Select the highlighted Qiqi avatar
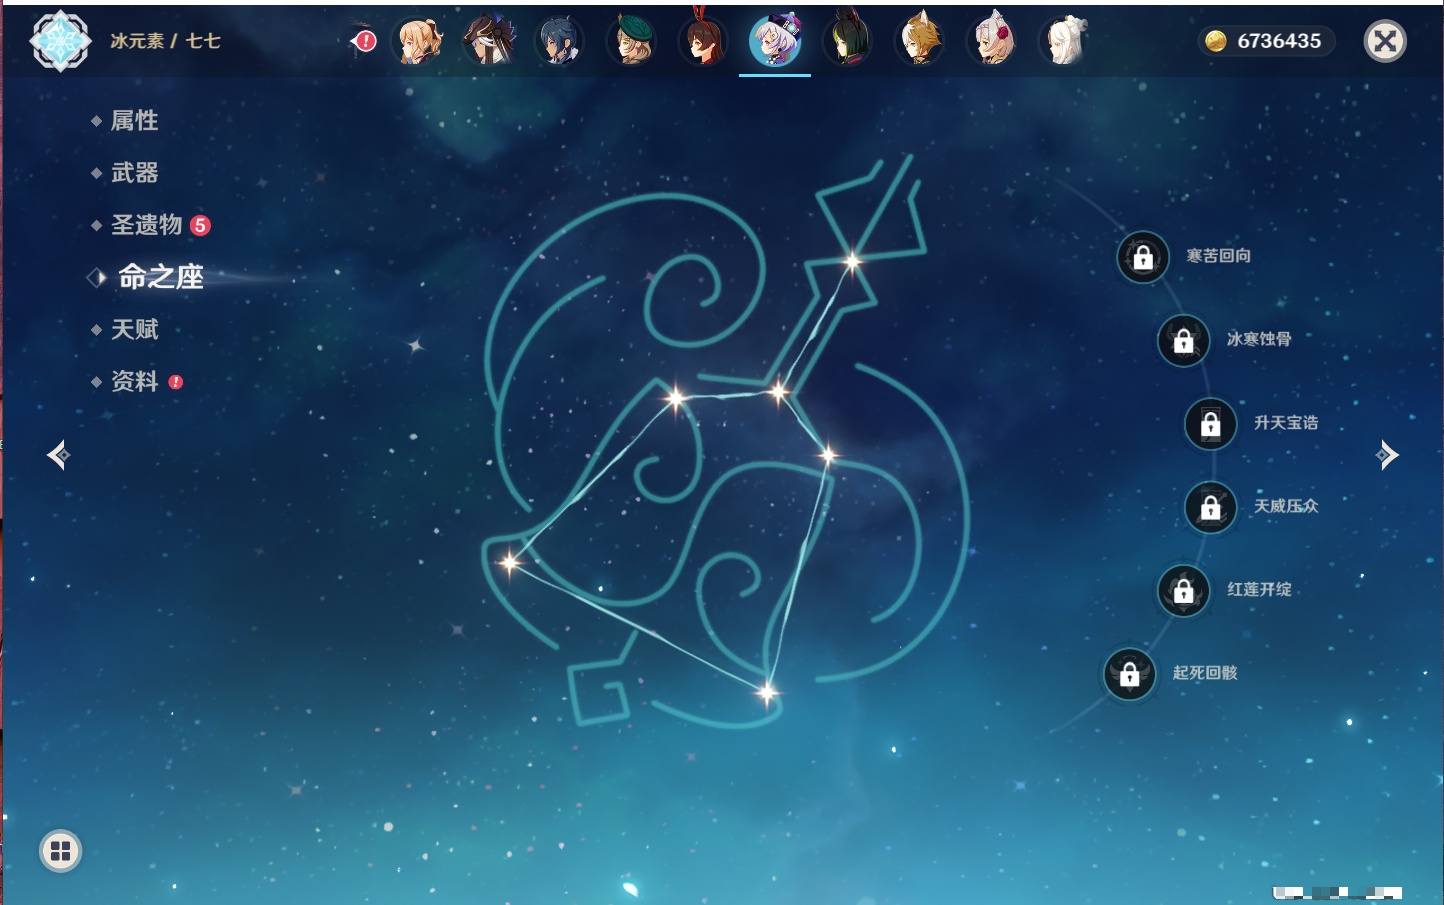Viewport: 1444px width, 905px height. tap(775, 41)
